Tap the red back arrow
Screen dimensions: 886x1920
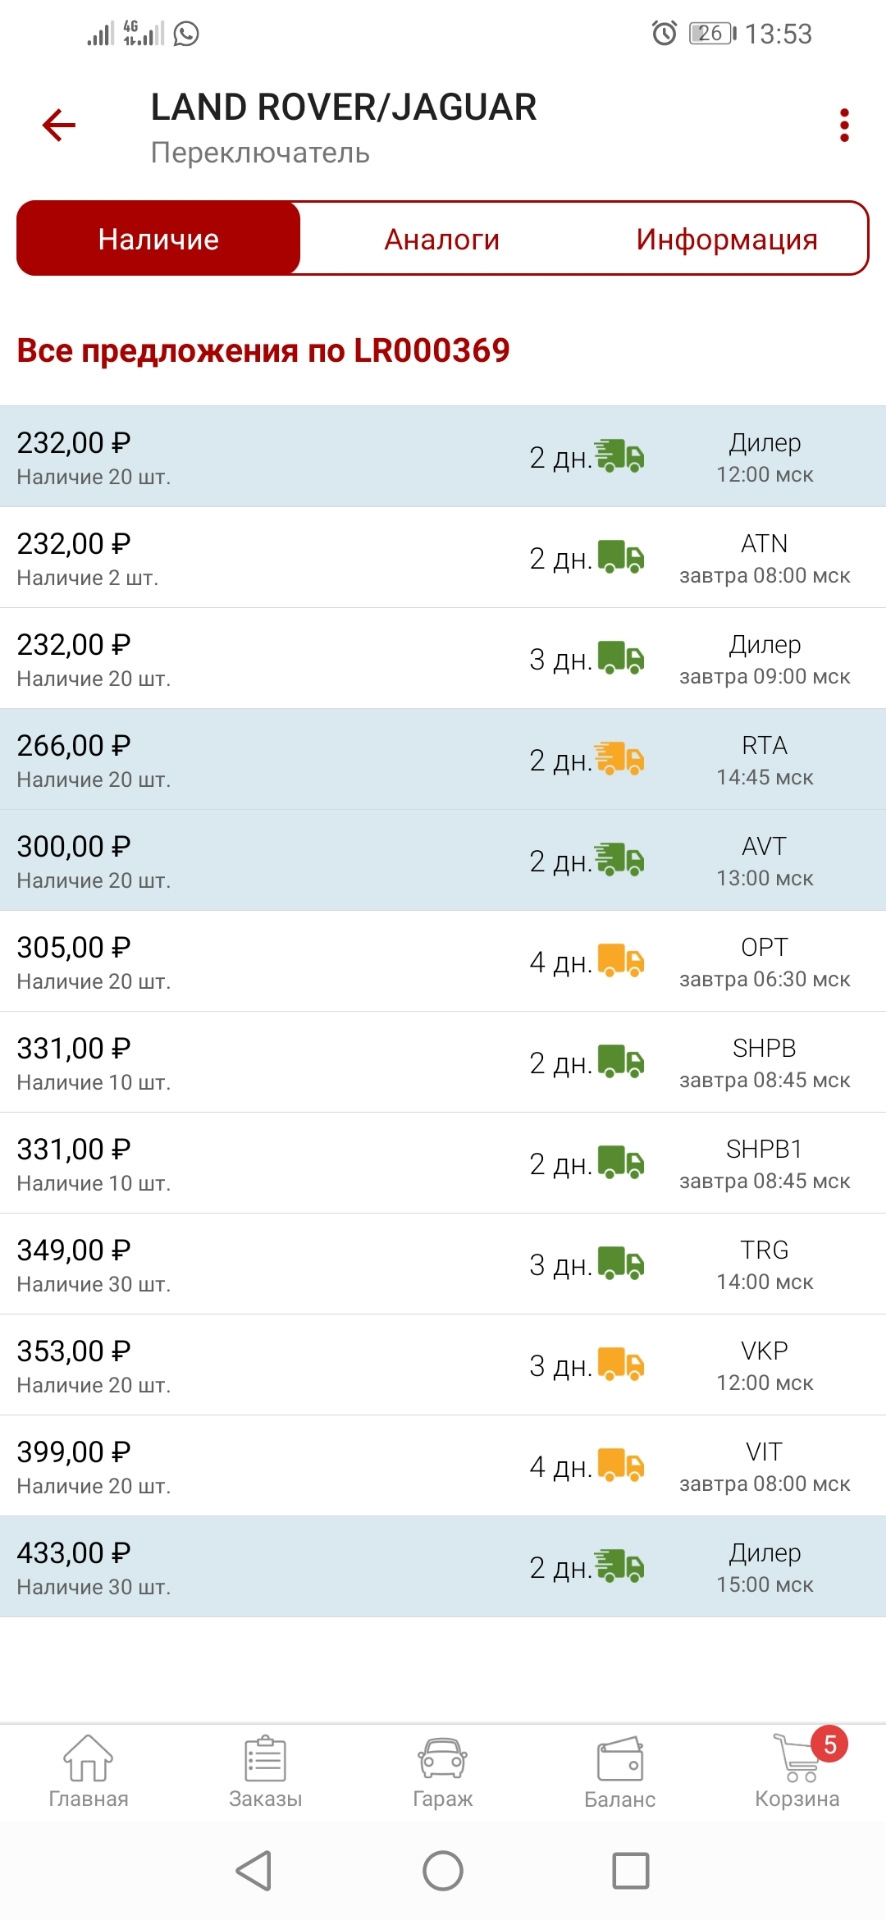pyautogui.click(x=59, y=125)
